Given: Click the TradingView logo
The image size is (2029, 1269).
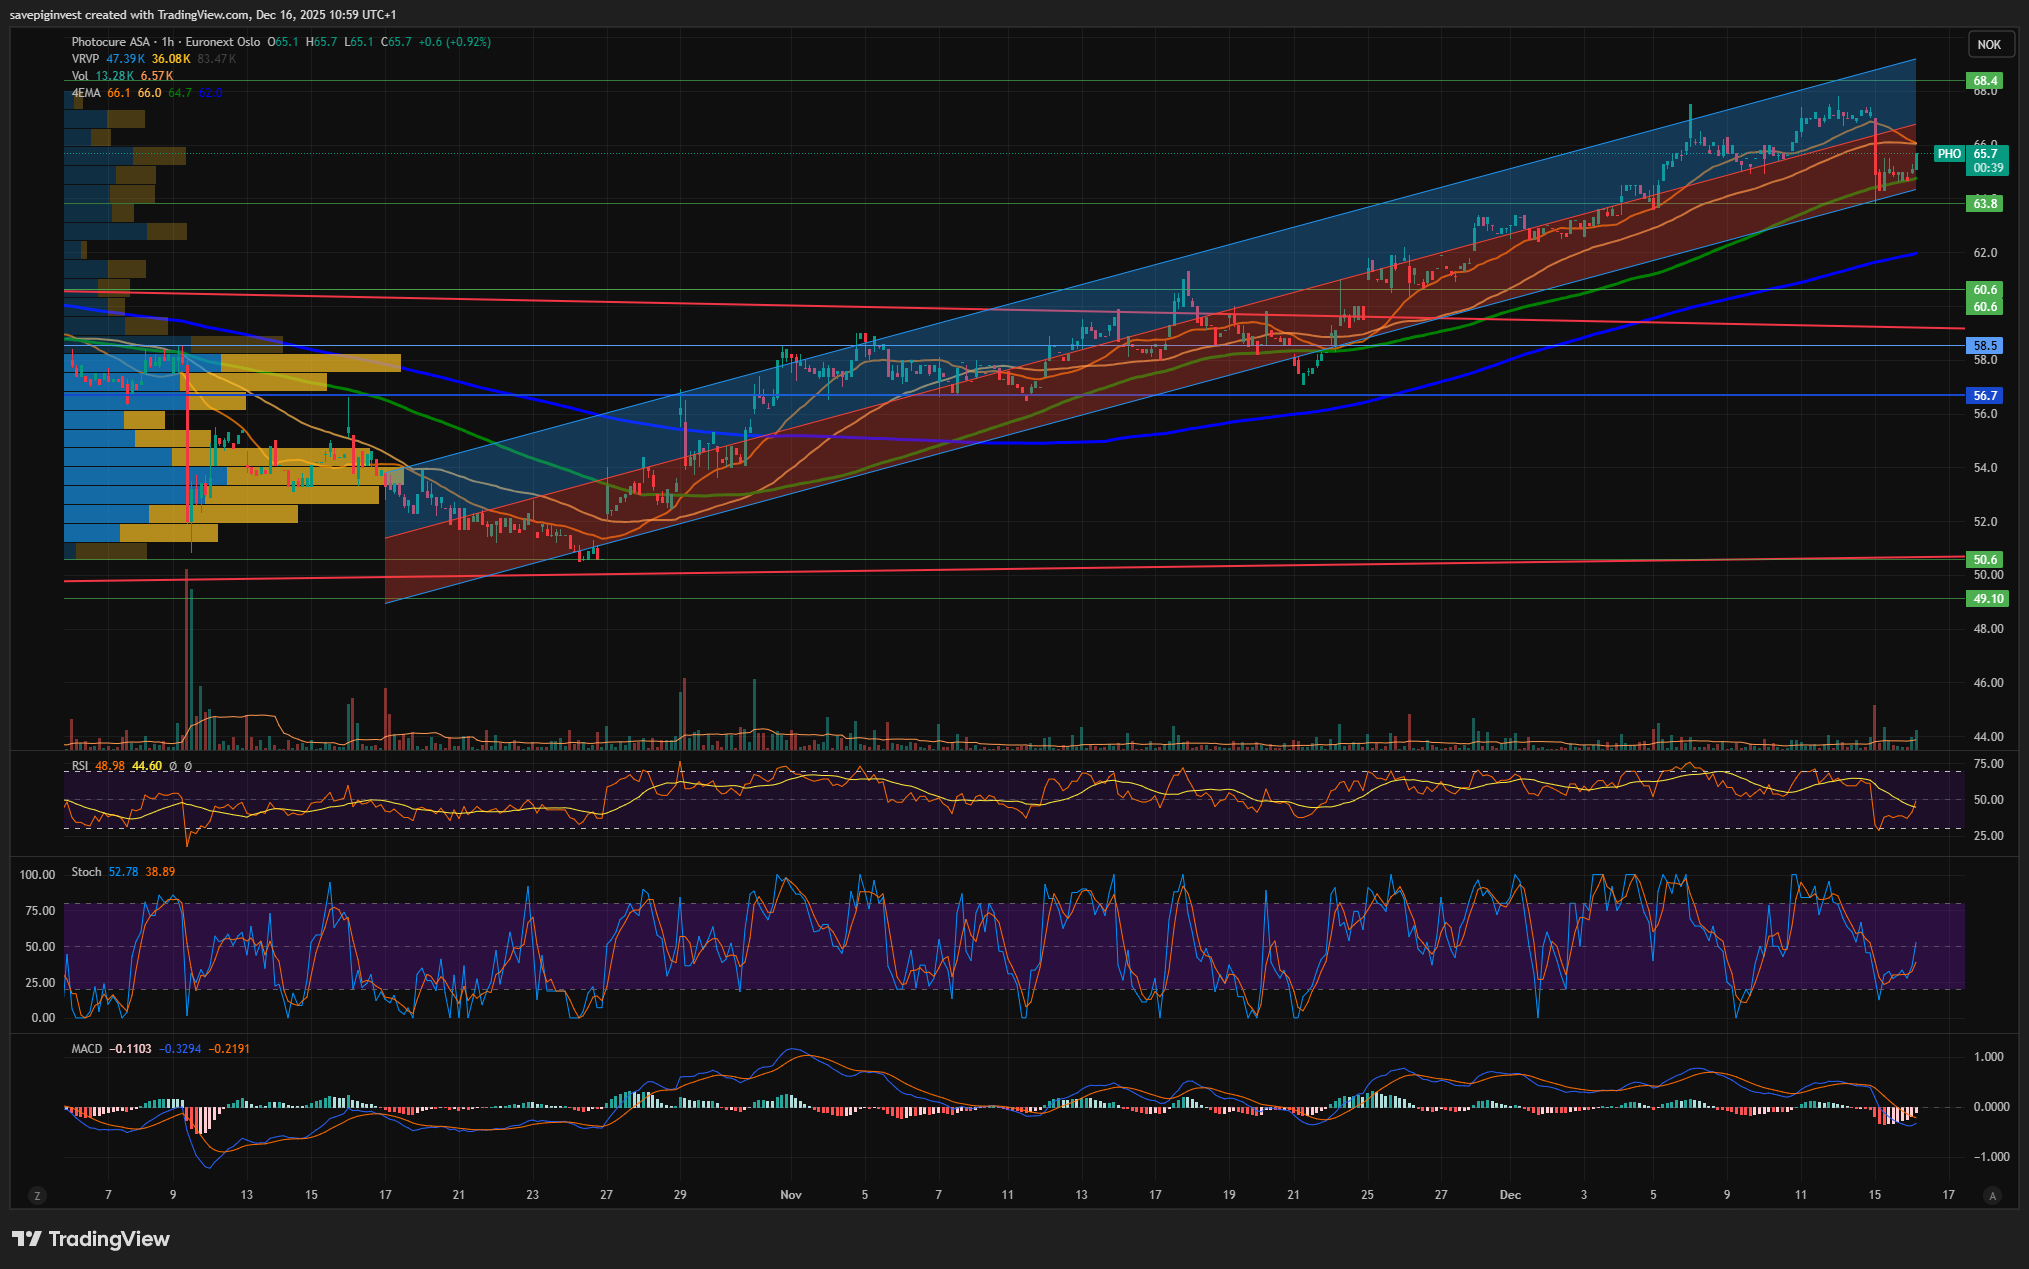Looking at the screenshot, I should pyautogui.click(x=91, y=1239).
